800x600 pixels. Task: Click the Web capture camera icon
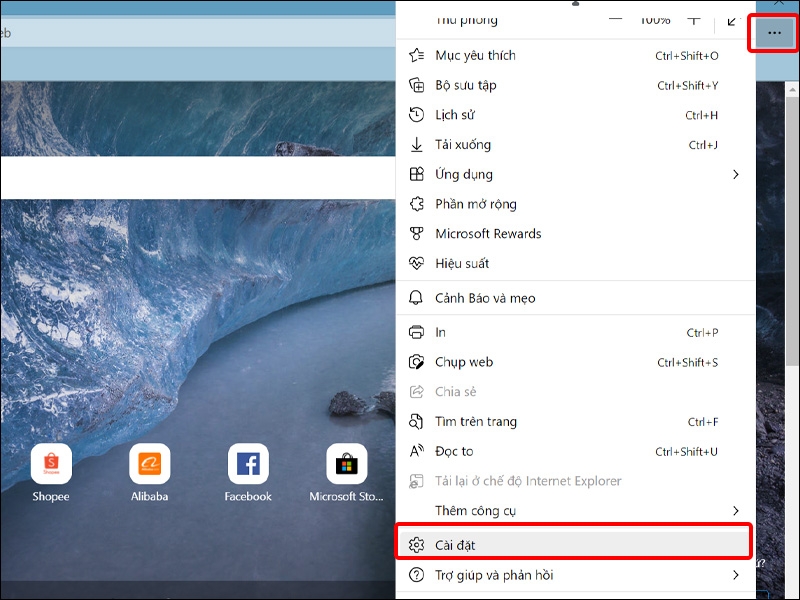coord(416,362)
